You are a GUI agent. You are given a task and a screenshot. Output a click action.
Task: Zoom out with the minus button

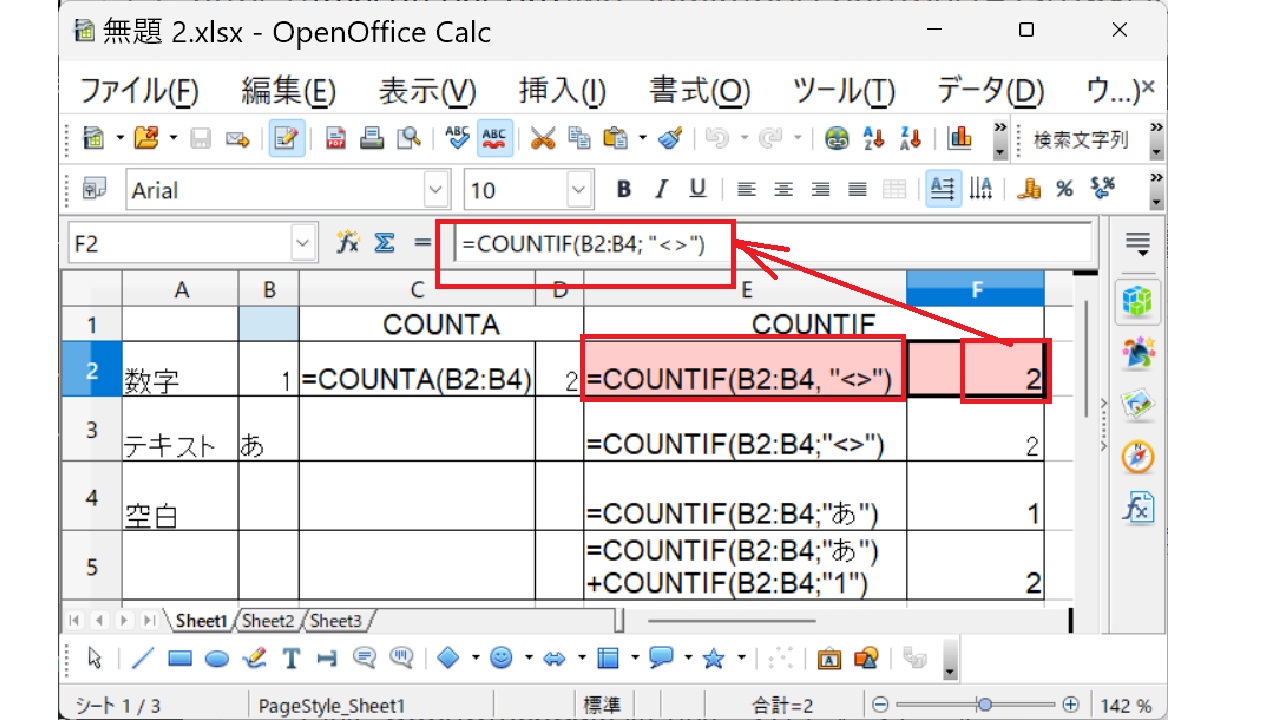pos(880,704)
